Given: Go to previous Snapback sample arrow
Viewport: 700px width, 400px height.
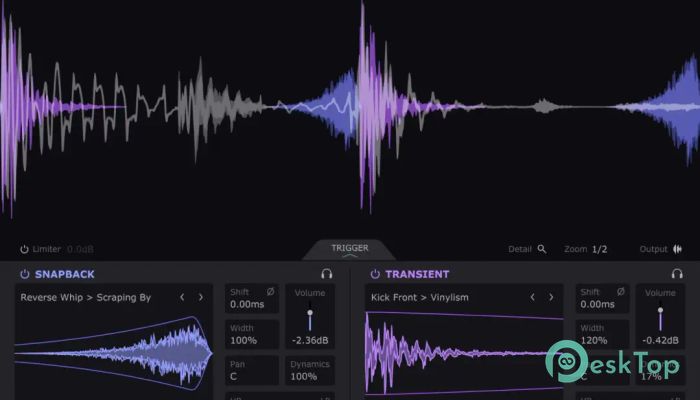Looking at the screenshot, I should point(182,297).
